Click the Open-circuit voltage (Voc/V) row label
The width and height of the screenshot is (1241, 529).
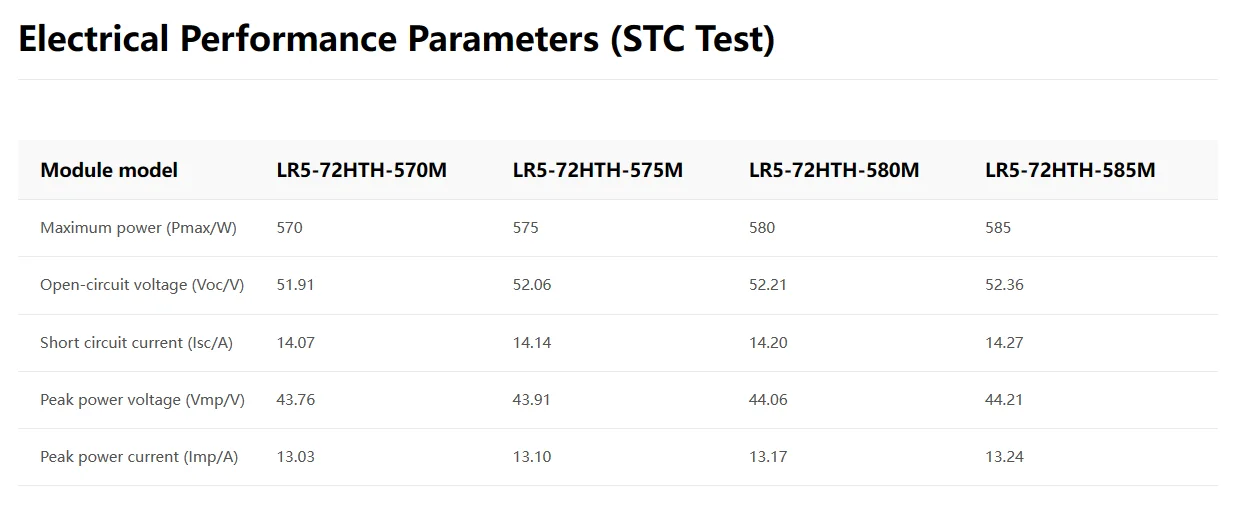click(142, 285)
